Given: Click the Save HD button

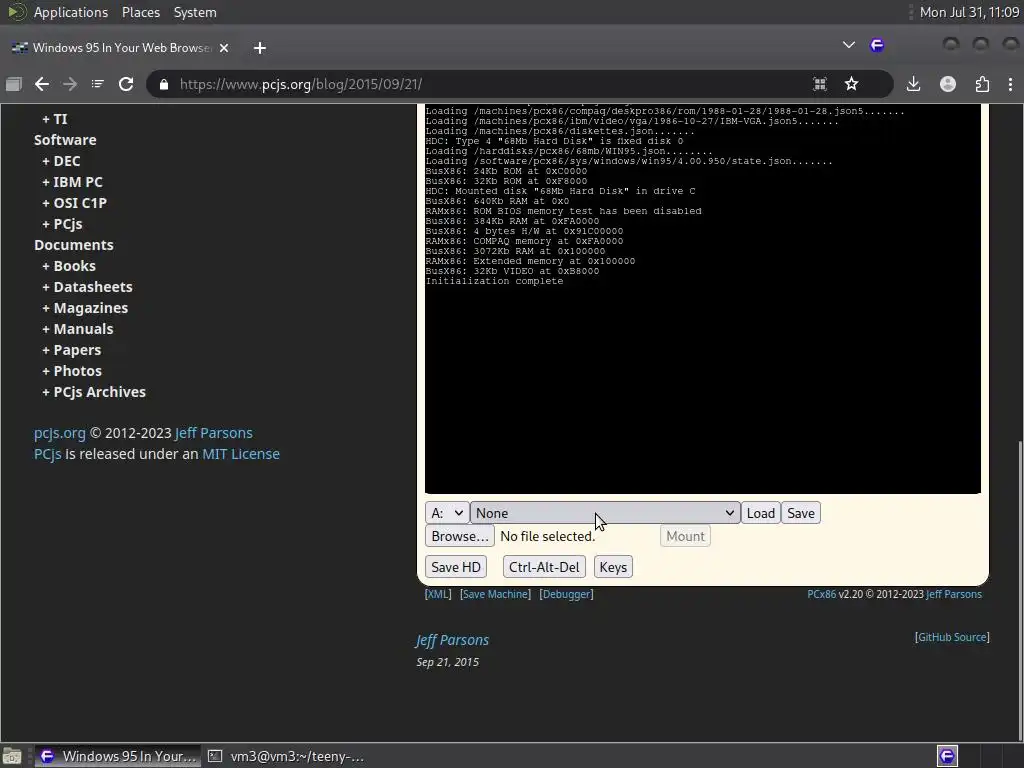Looking at the screenshot, I should (456, 567).
